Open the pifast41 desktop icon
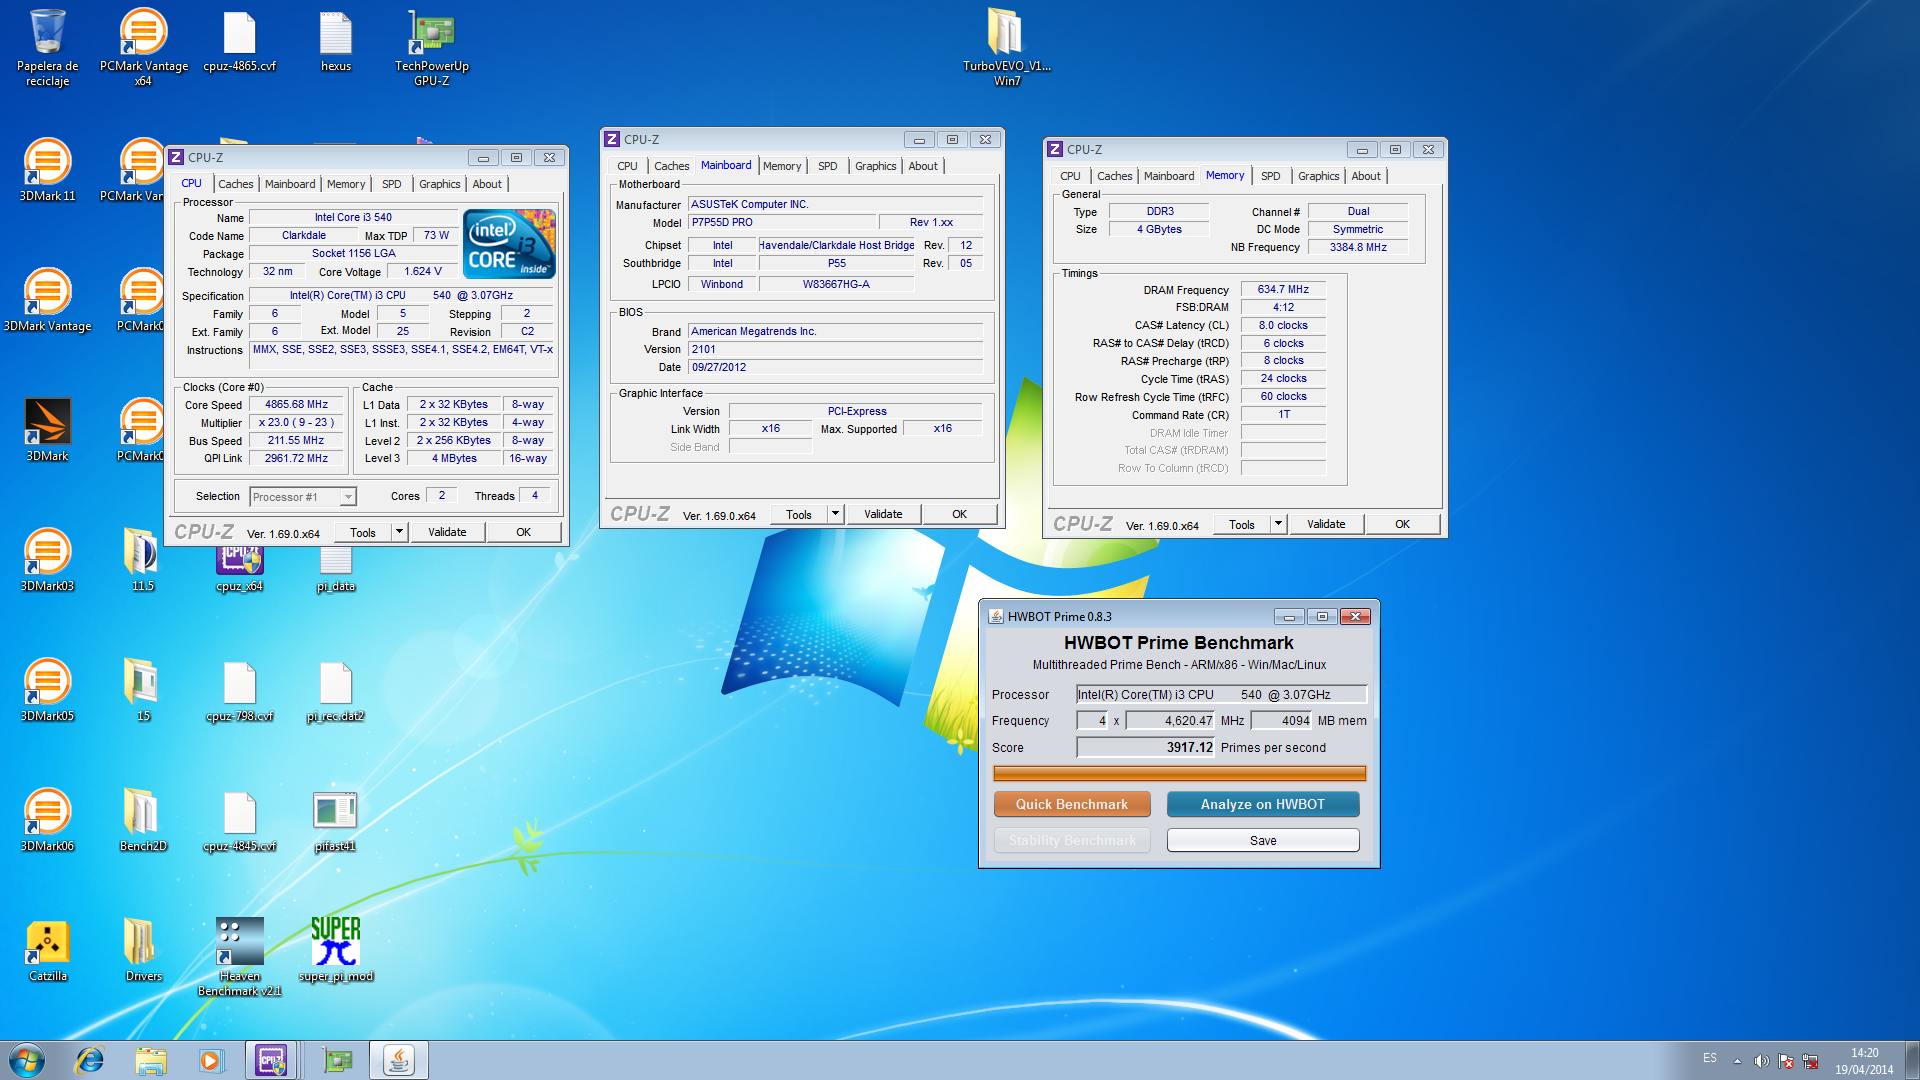This screenshot has width=1920, height=1080. point(335,820)
